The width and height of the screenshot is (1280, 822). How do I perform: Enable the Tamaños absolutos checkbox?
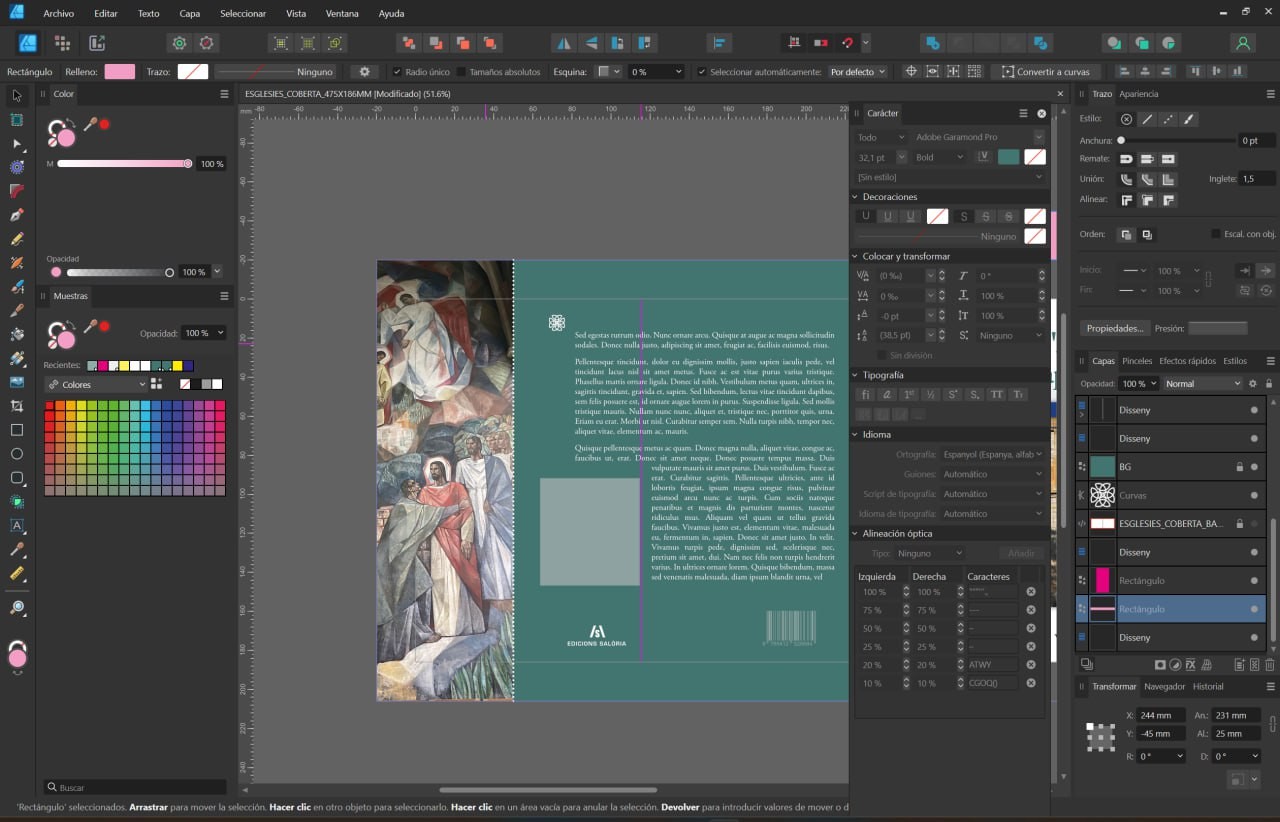pyautogui.click(x=461, y=72)
